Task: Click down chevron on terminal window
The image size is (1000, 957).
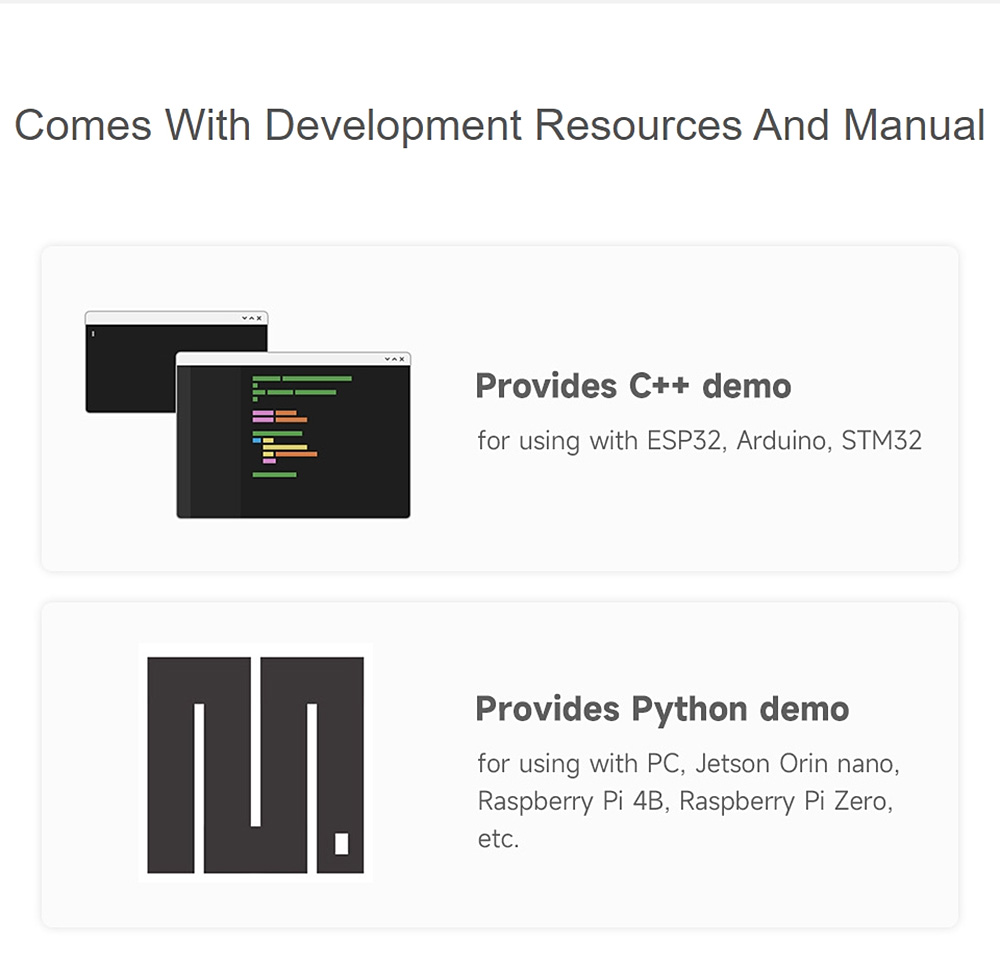Action: pyautogui.click(x=244, y=318)
